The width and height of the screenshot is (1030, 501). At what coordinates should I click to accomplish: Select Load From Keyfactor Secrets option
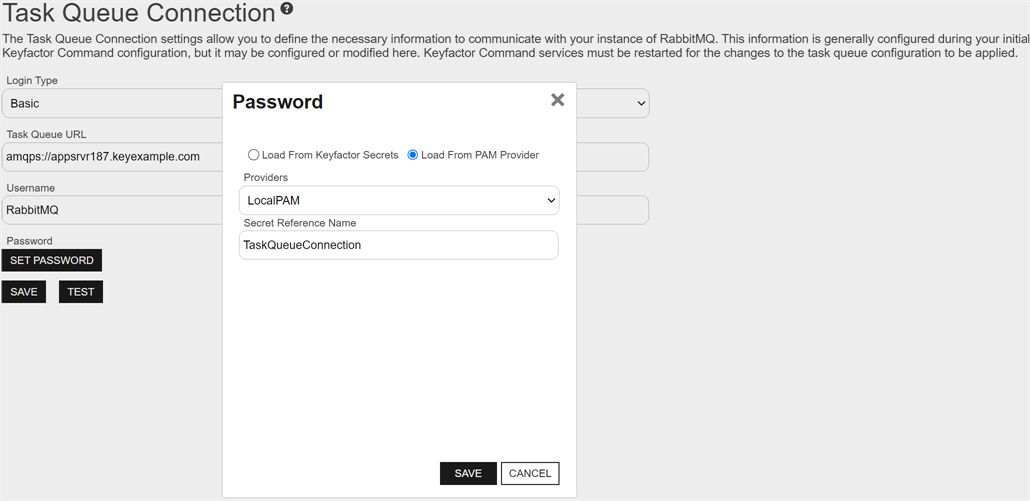pos(254,155)
